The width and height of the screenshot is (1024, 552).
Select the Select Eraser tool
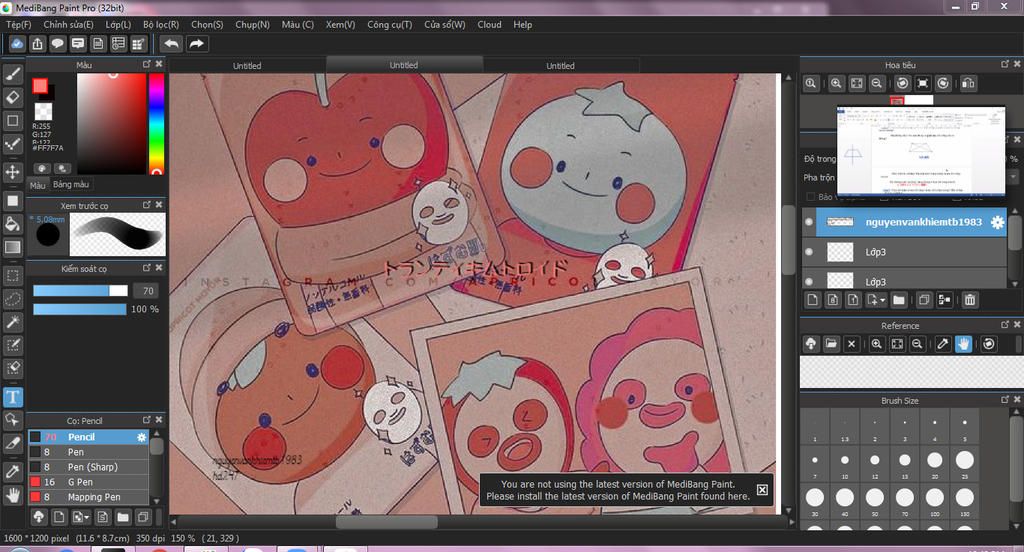click(12, 368)
